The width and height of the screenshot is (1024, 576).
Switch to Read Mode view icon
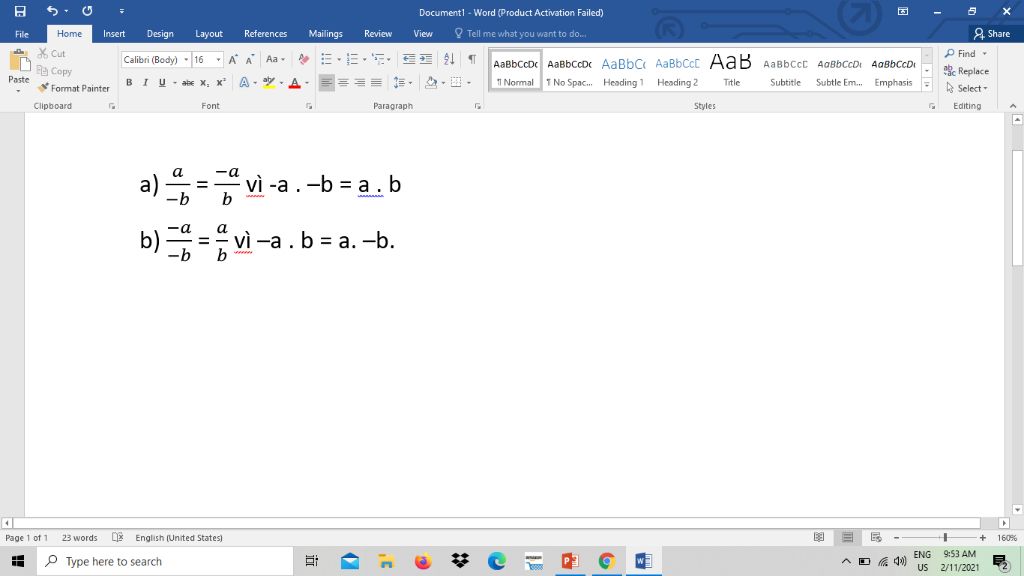pyautogui.click(x=819, y=537)
